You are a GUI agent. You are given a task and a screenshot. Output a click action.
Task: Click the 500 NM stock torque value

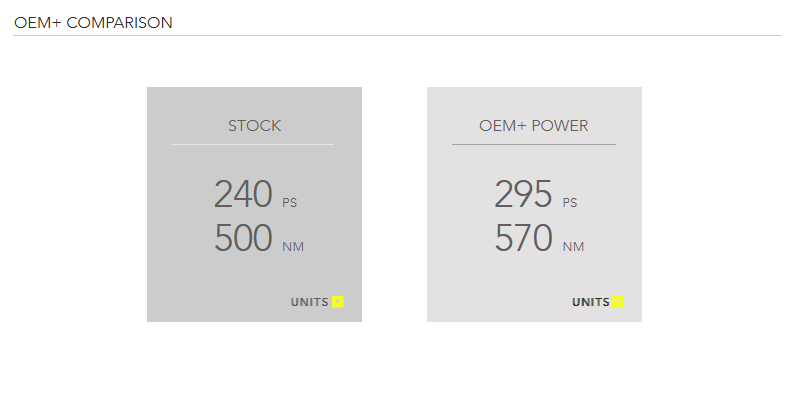258,238
